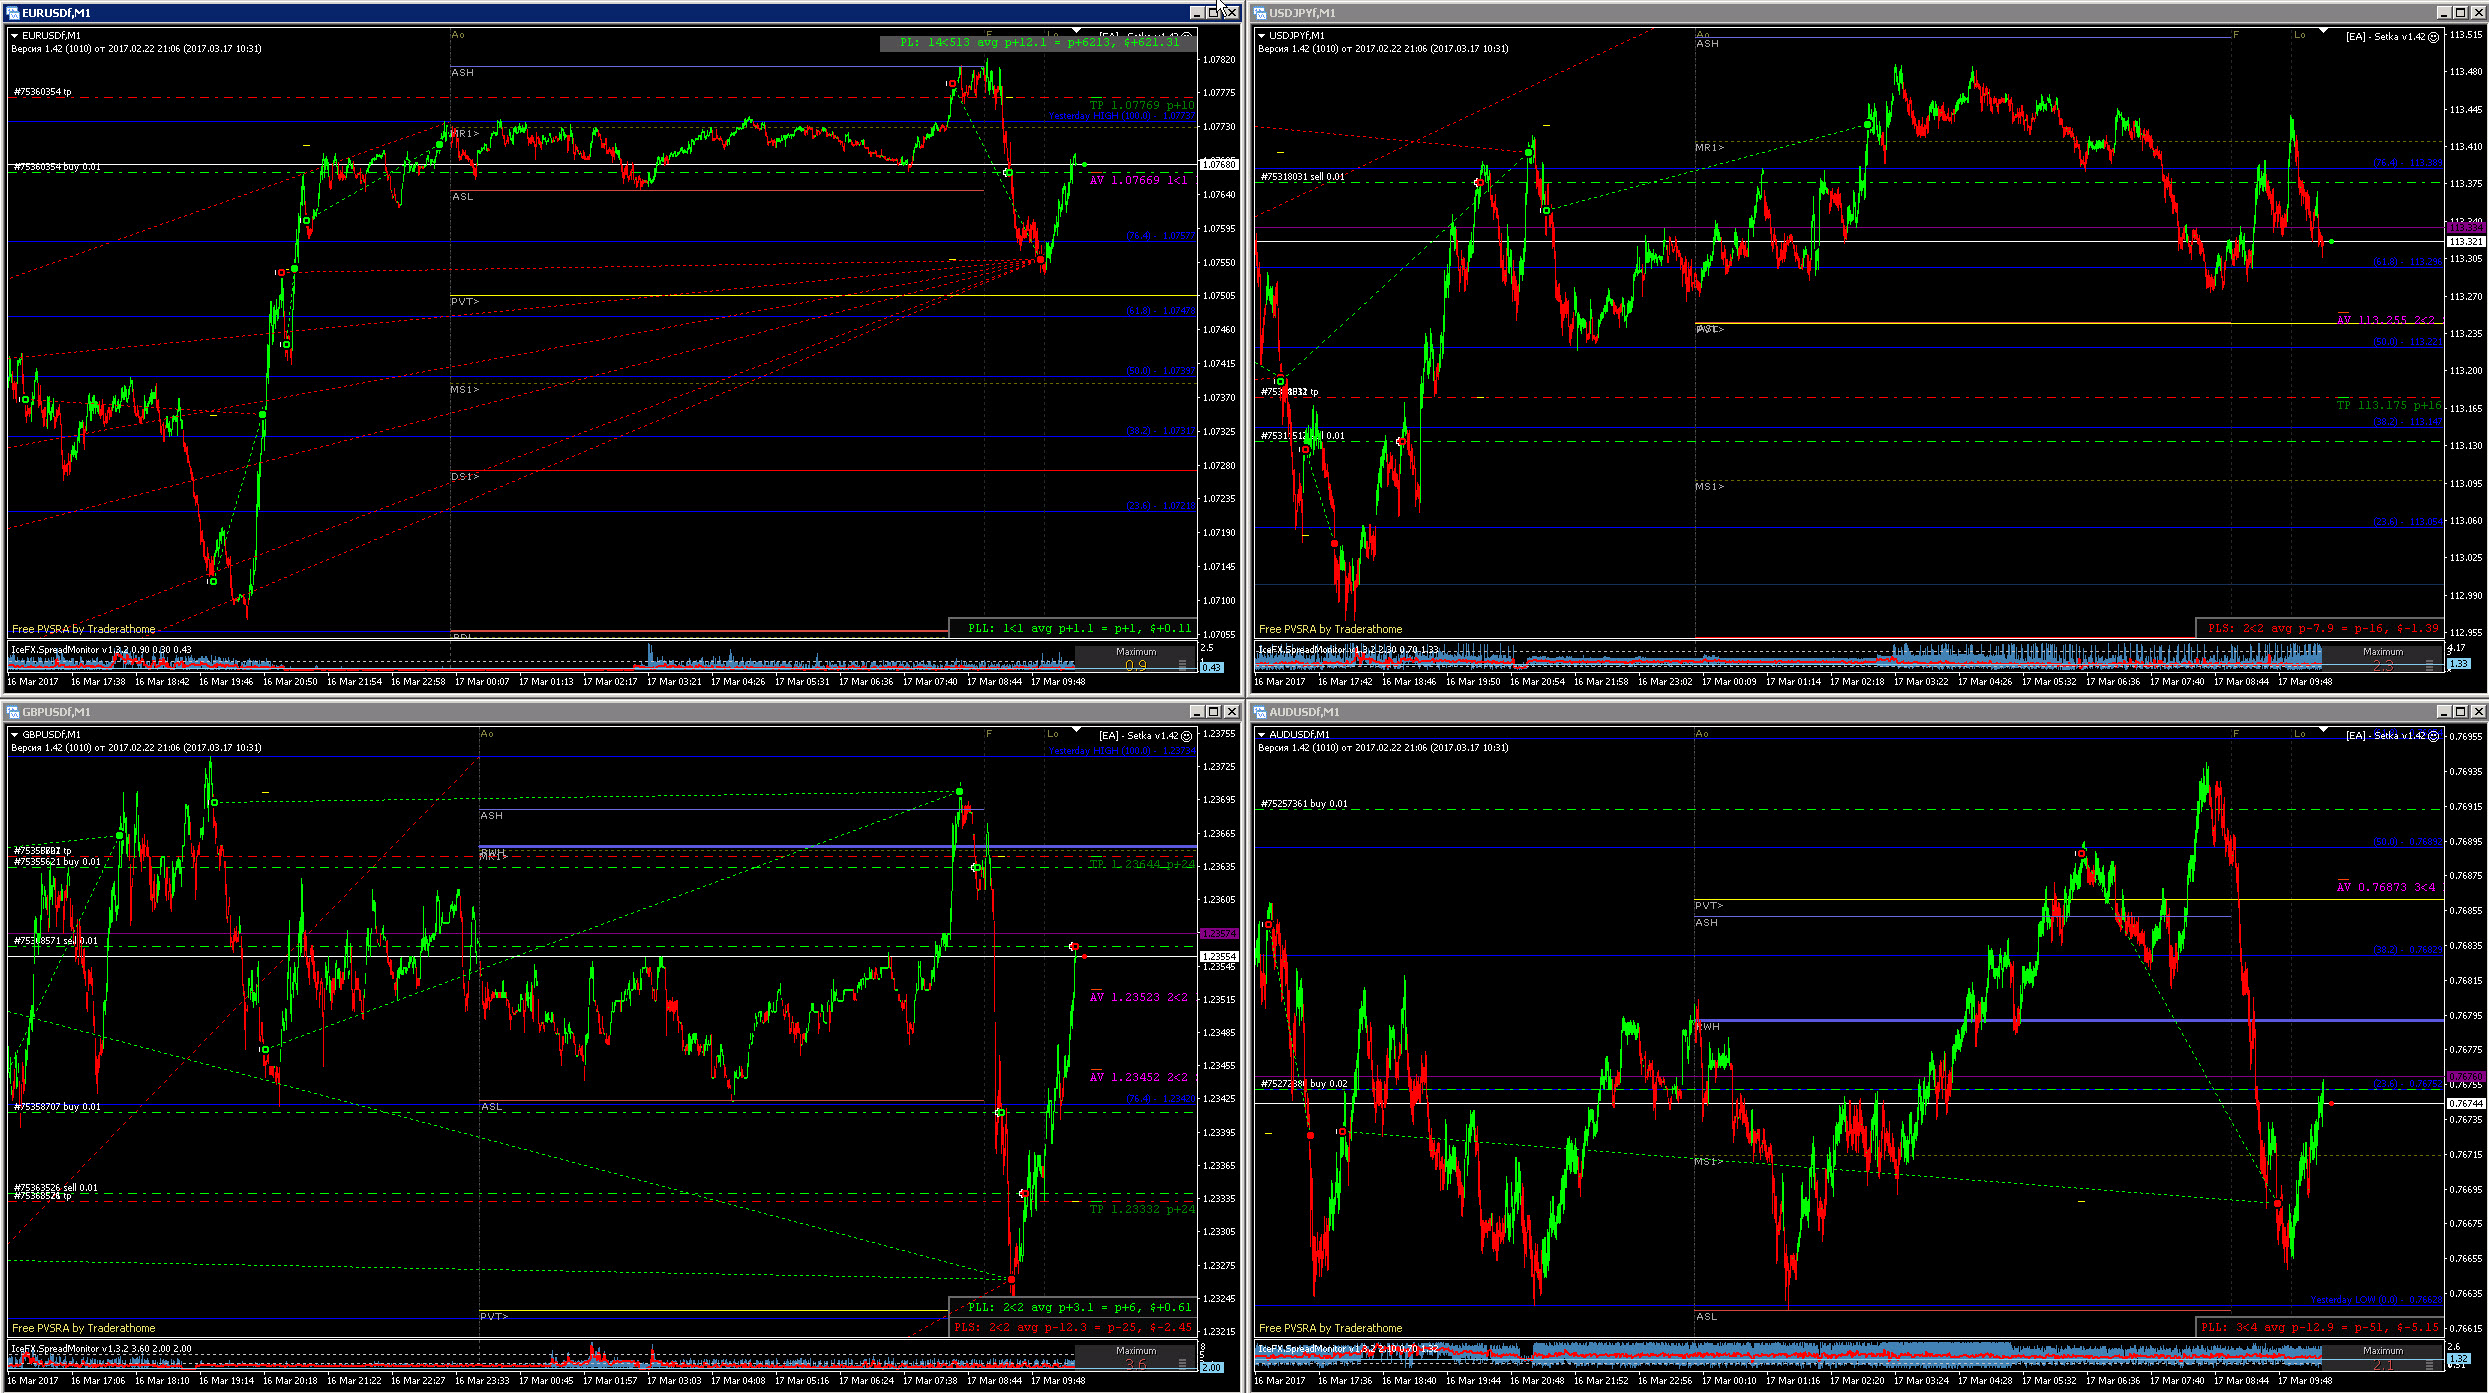Select the '#75360354 buy 0.01' order label
Screen dimensions: 2489x1393
tap(58, 167)
